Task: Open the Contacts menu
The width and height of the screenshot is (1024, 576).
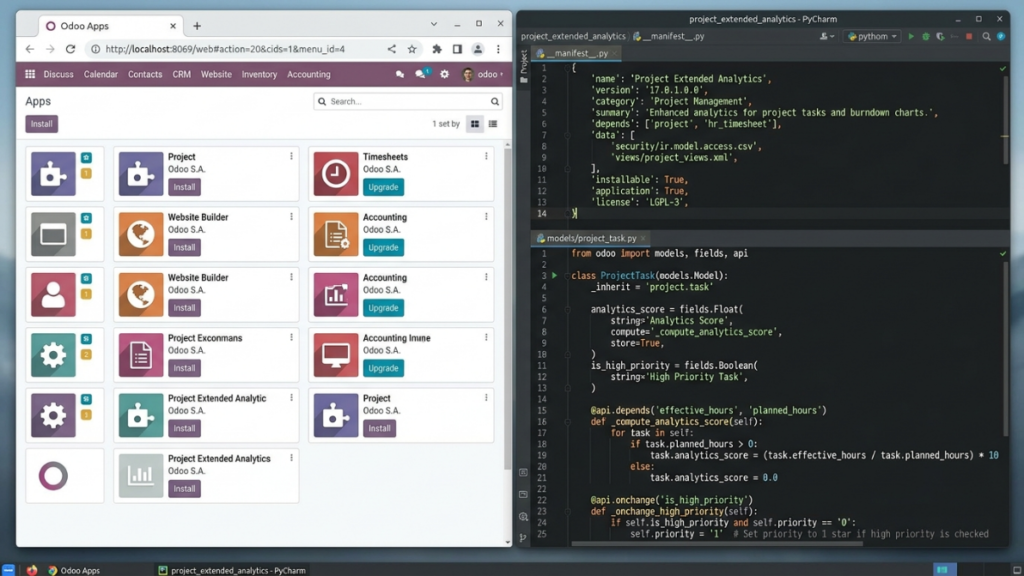Action: [145, 74]
